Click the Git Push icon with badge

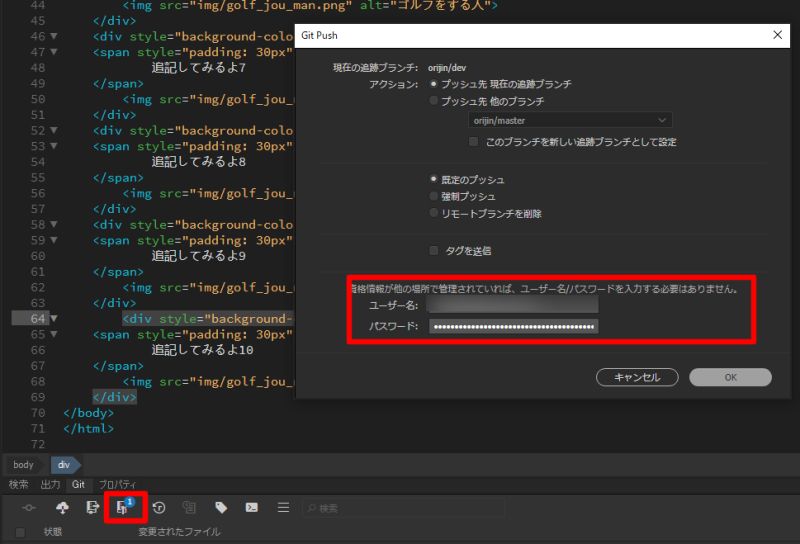[x=124, y=506]
